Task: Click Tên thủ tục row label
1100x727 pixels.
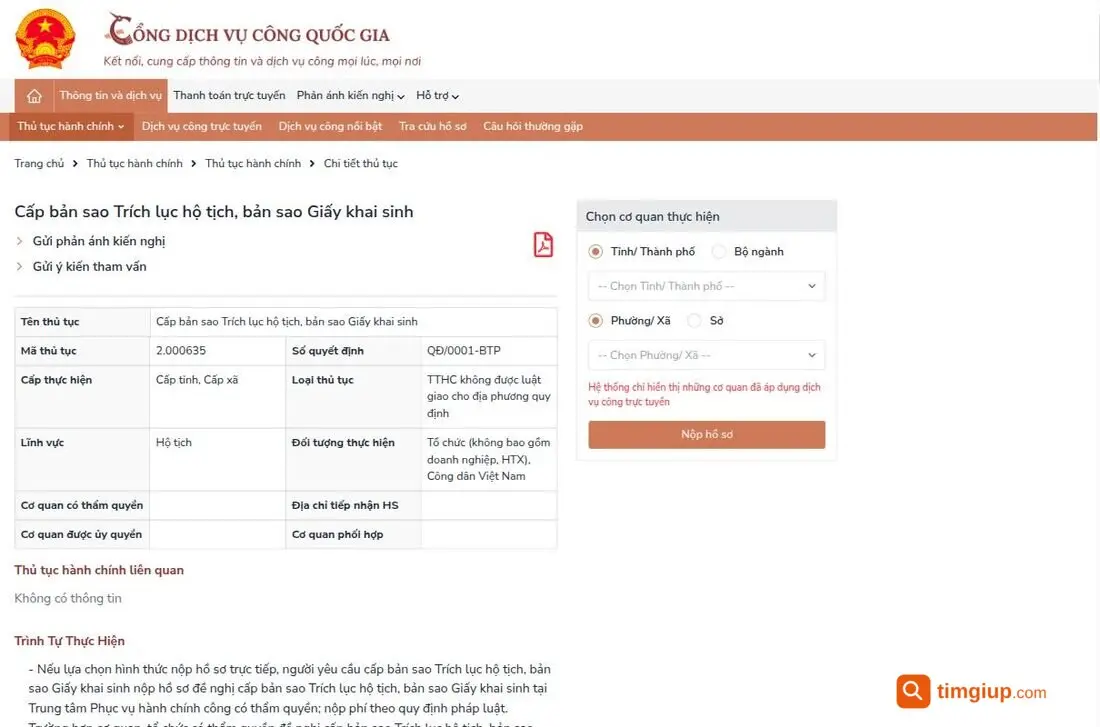Action: click(50, 321)
